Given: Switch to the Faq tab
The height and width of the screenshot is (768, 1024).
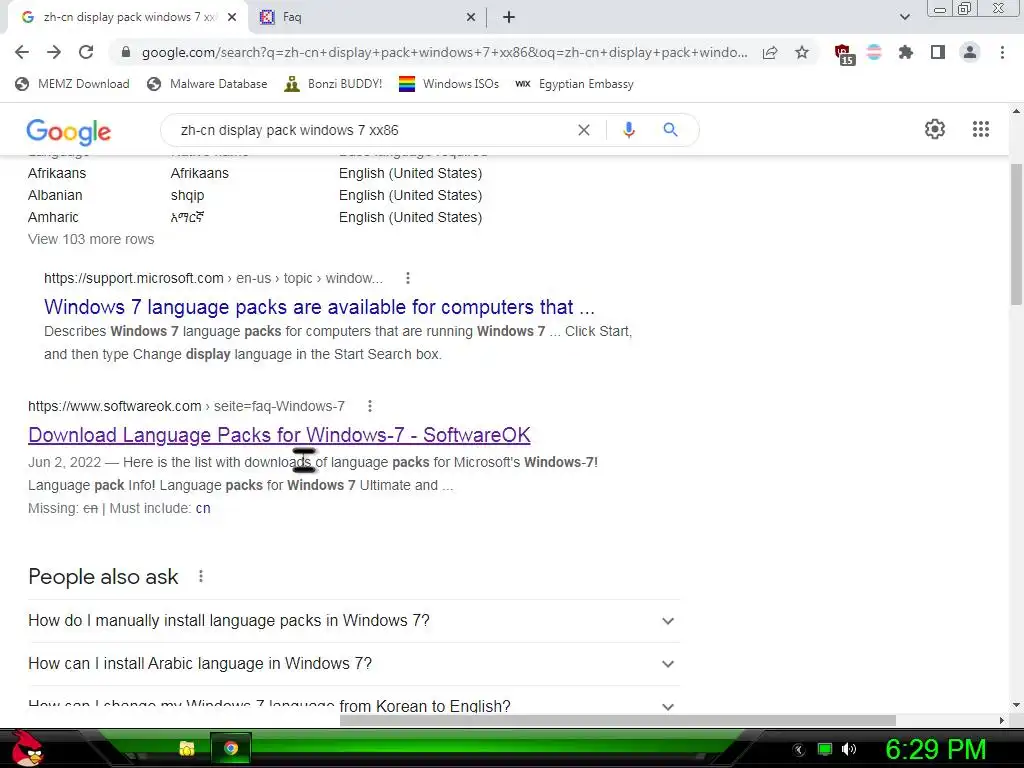Looking at the screenshot, I should [367, 17].
